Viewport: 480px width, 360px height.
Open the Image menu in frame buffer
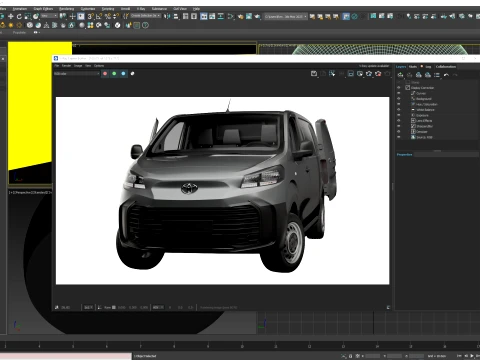(78, 66)
